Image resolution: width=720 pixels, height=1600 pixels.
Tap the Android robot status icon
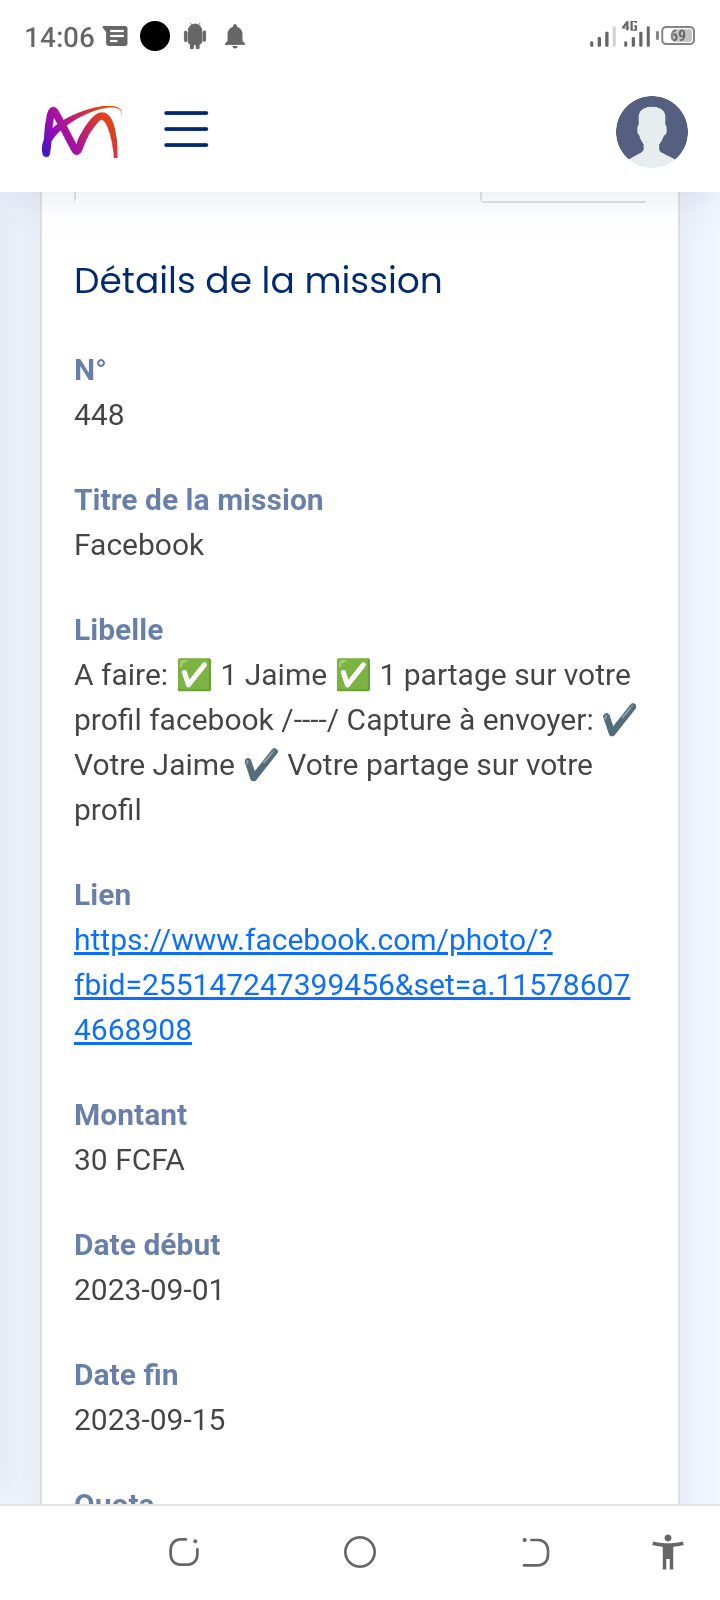tap(195, 37)
